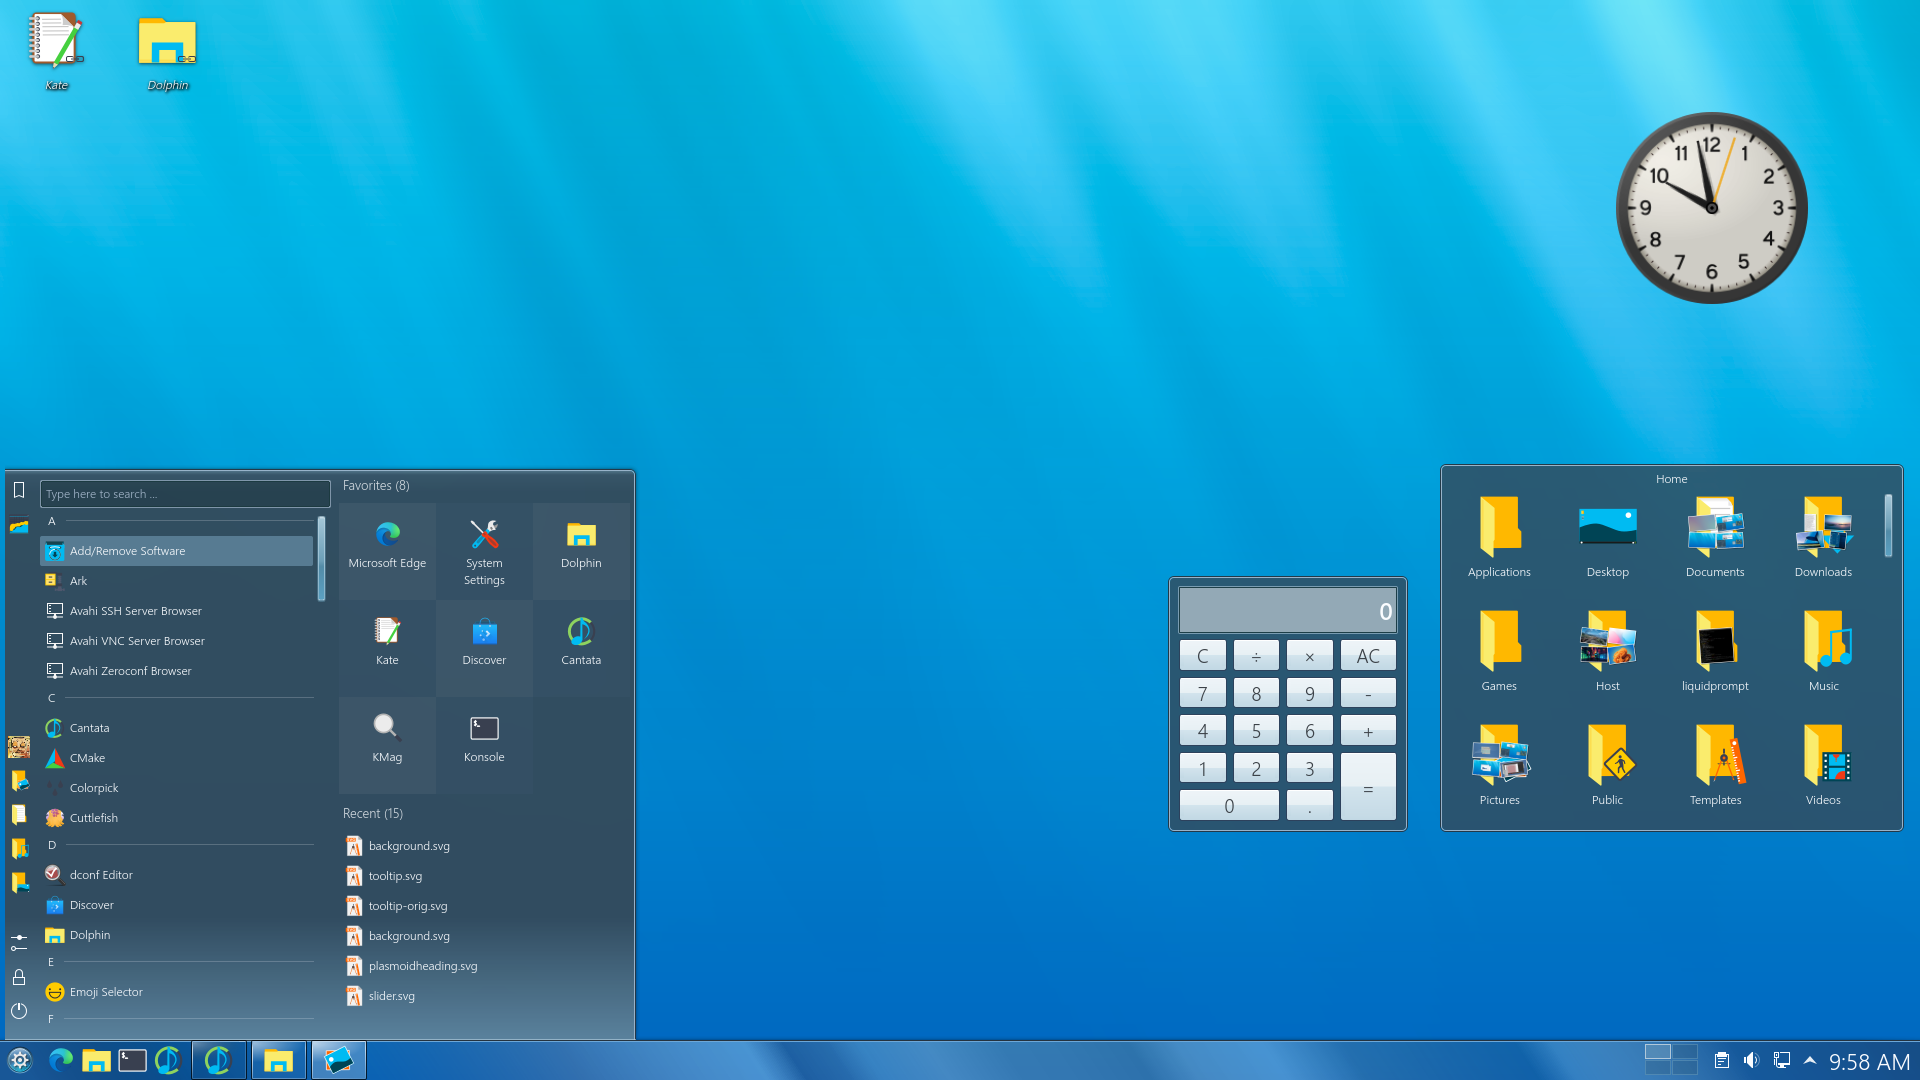Viewport: 1920px width, 1080px height.
Task: Select Cuttlefish in the app list
Action: (176, 818)
